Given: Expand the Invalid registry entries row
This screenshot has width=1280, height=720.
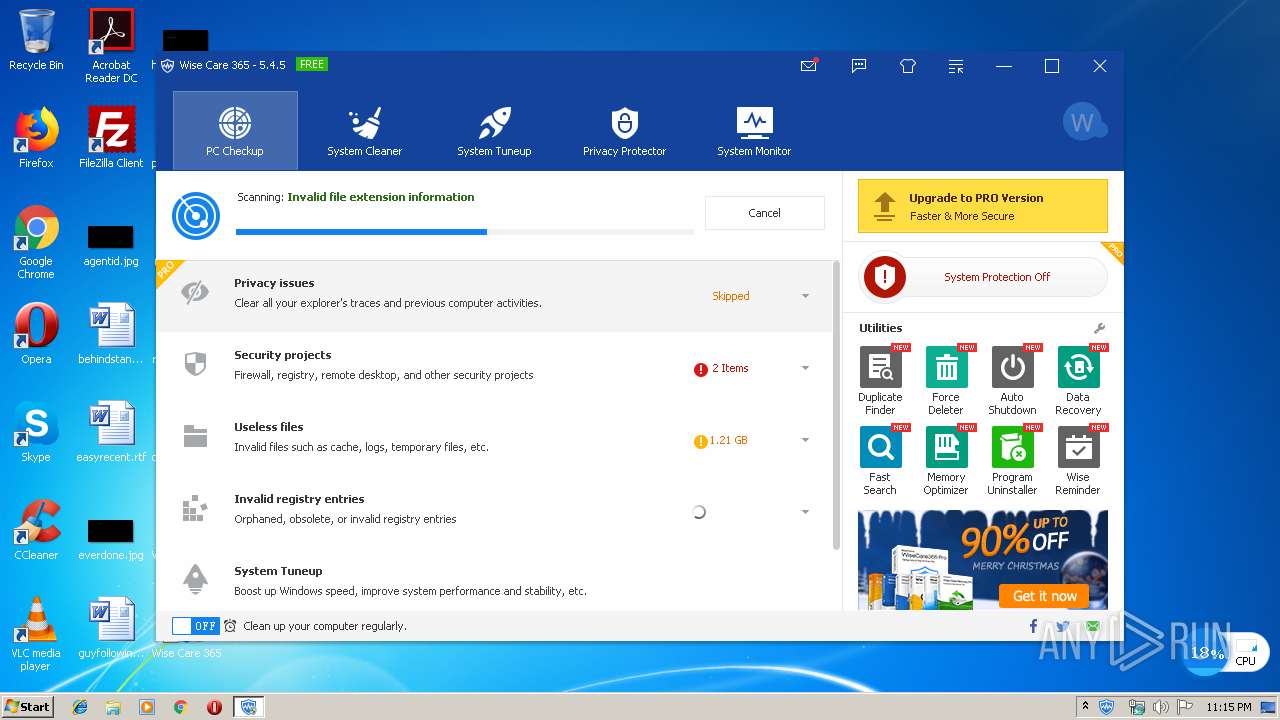Looking at the screenshot, I should (x=805, y=512).
